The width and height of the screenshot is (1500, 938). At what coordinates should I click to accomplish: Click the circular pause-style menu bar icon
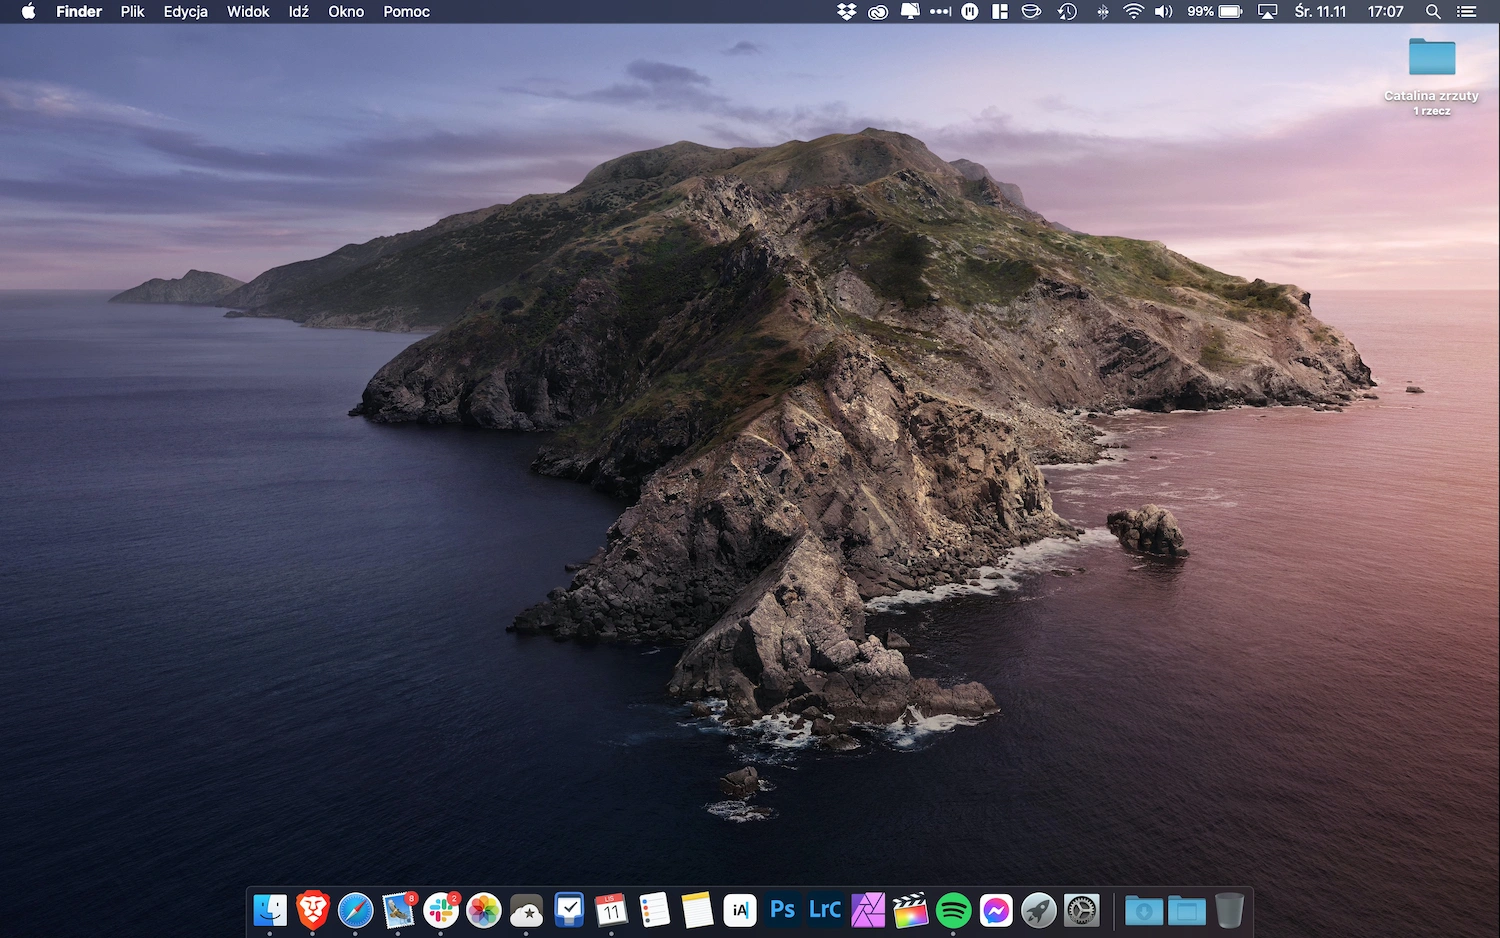pos(970,12)
